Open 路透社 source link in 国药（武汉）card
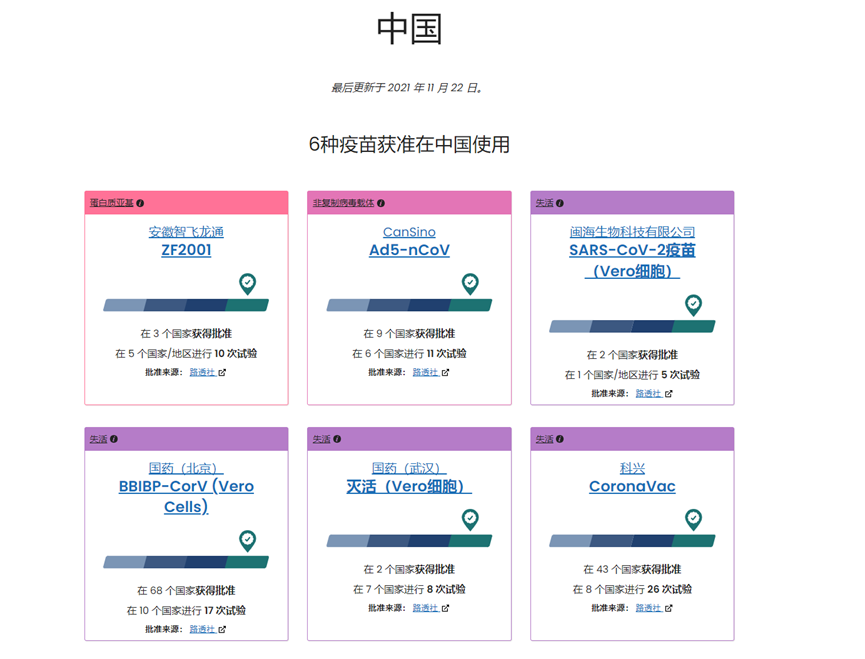The image size is (865, 659). coord(425,608)
